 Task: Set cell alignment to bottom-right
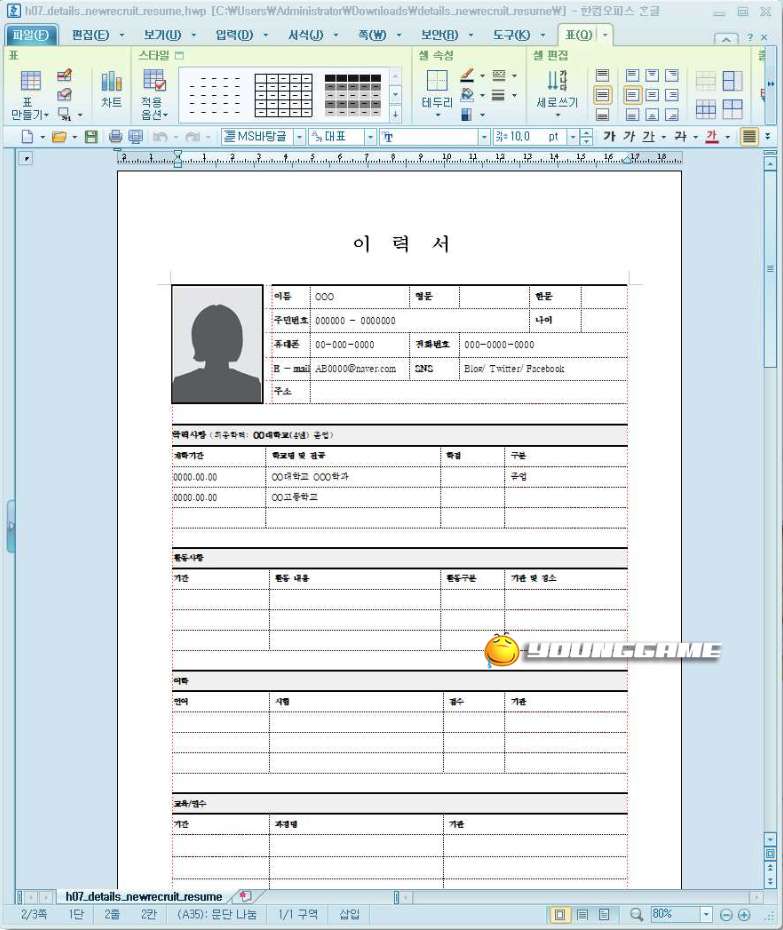(671, 114)
